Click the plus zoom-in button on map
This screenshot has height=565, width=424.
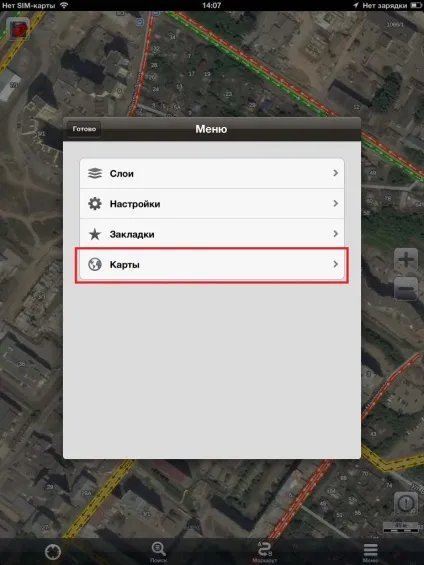click(x=406, y=259)
